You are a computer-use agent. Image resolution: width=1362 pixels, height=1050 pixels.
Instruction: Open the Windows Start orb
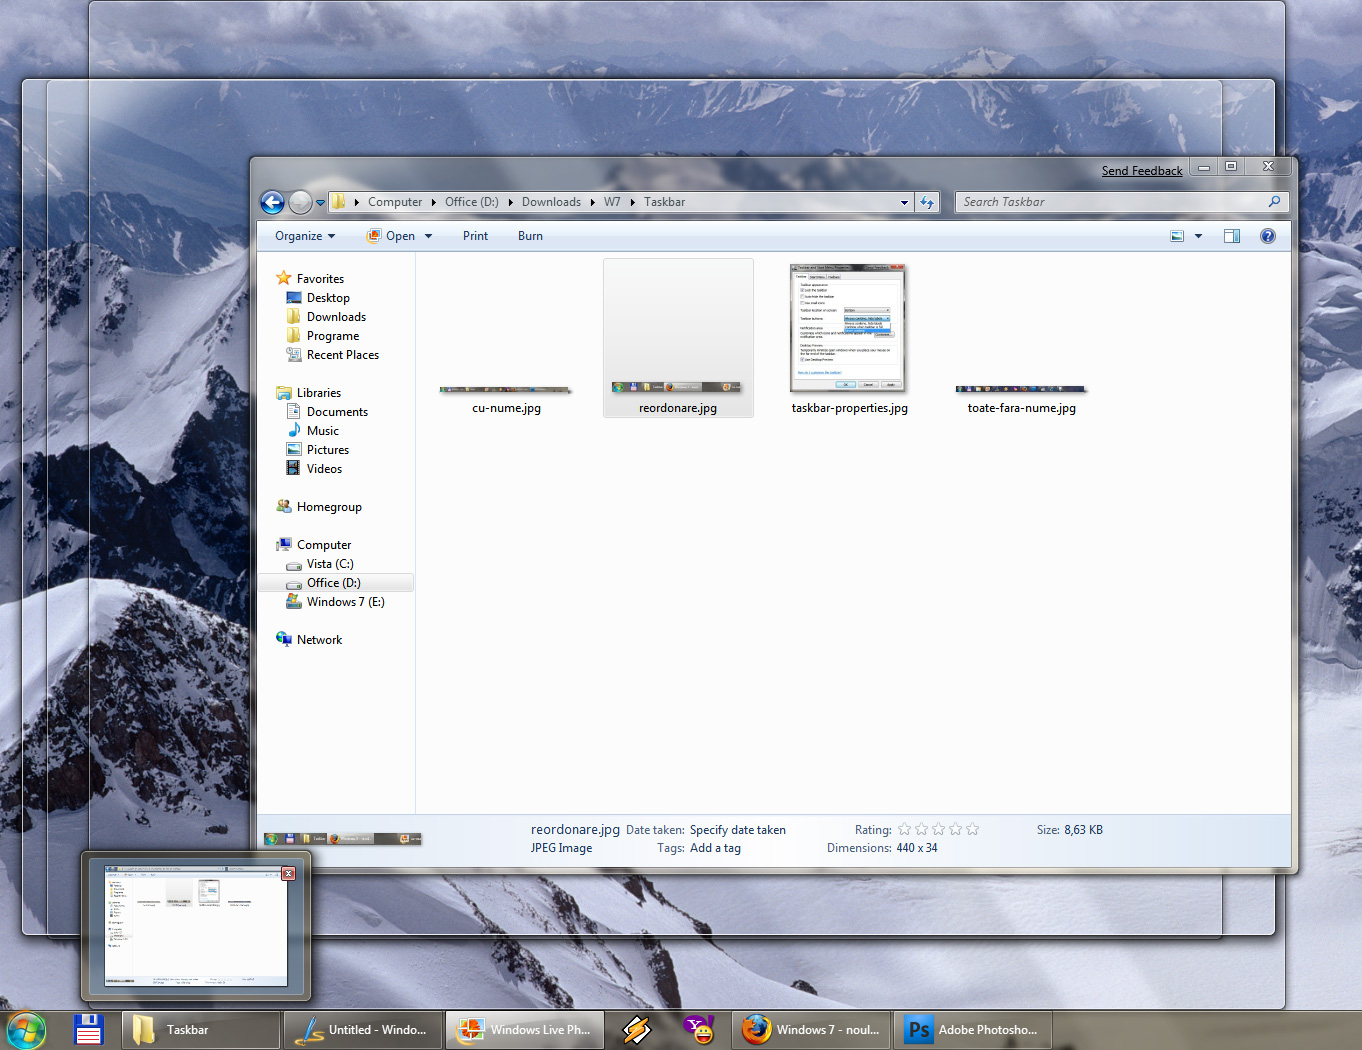coord(26,1030)
